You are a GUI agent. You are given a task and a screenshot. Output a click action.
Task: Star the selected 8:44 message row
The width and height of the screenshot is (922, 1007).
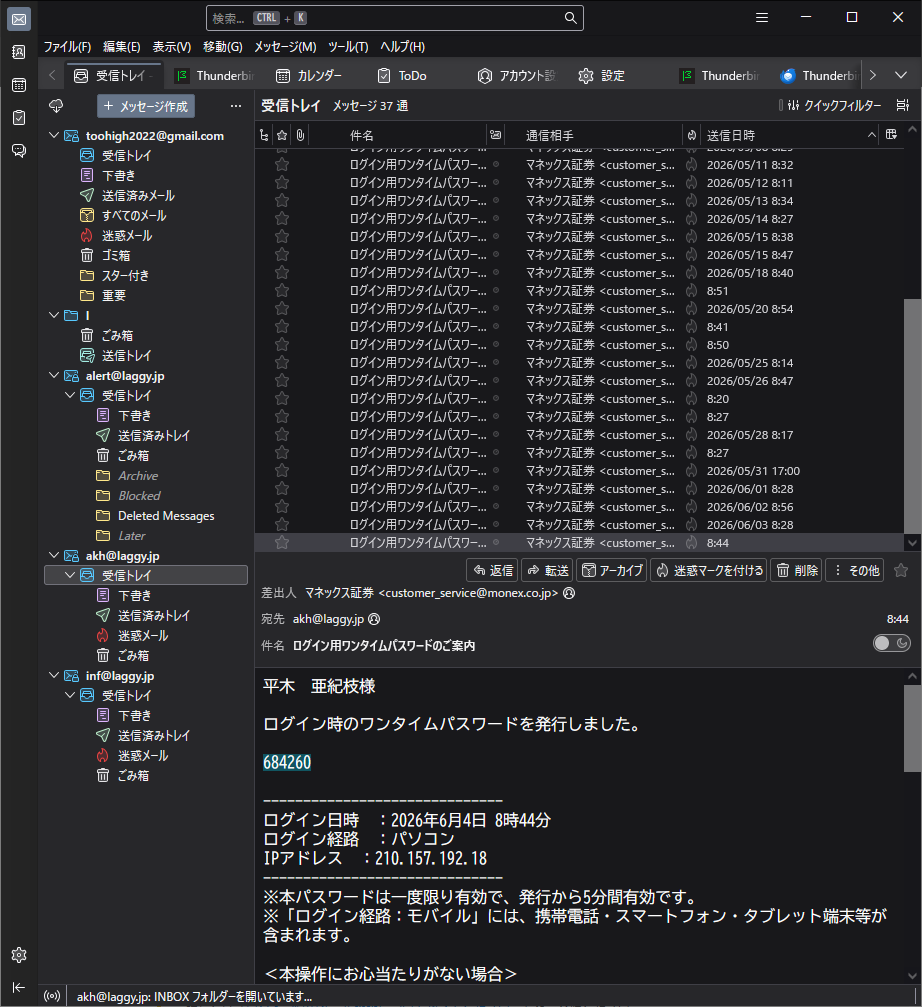pos(282,543)
